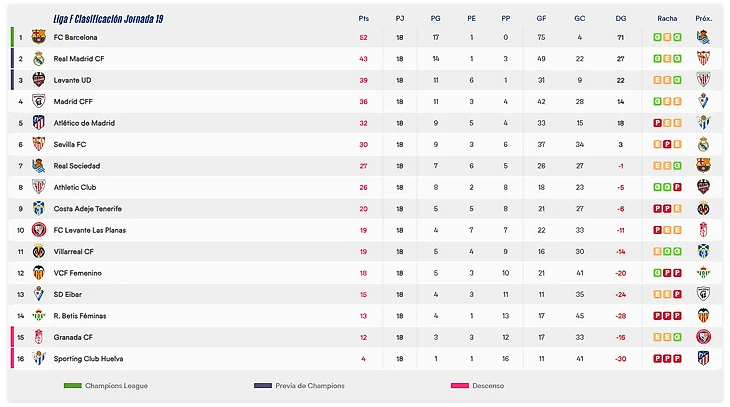This screenshot has height=407, width=730.
Task: Open Costa Adeje Tenerife team name link
Action: [87, 209]
